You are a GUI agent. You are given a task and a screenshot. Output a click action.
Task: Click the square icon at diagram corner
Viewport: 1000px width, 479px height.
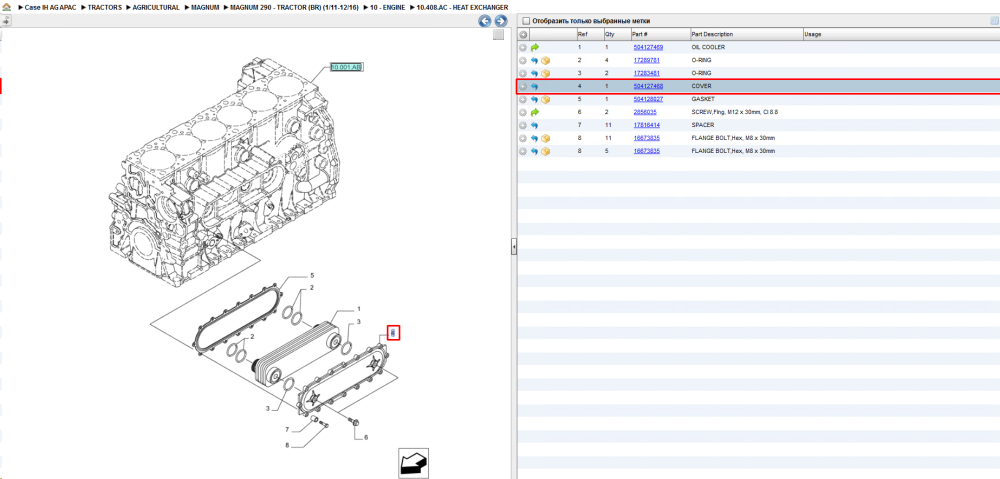click(499, 35)
